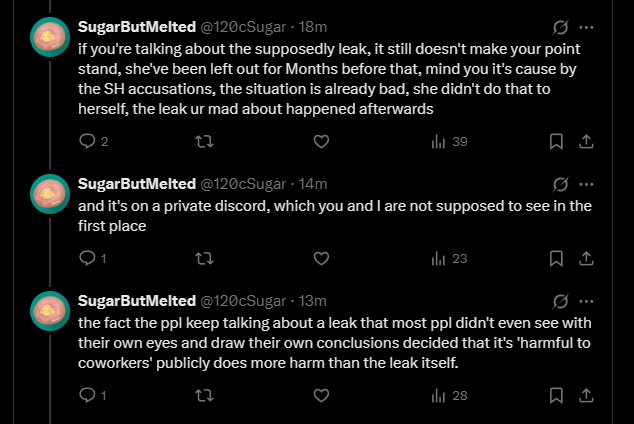The width and height of the screenshot is (634, 424).
Task: Bookmark the 14m tweet
Action: click(556, 258)
